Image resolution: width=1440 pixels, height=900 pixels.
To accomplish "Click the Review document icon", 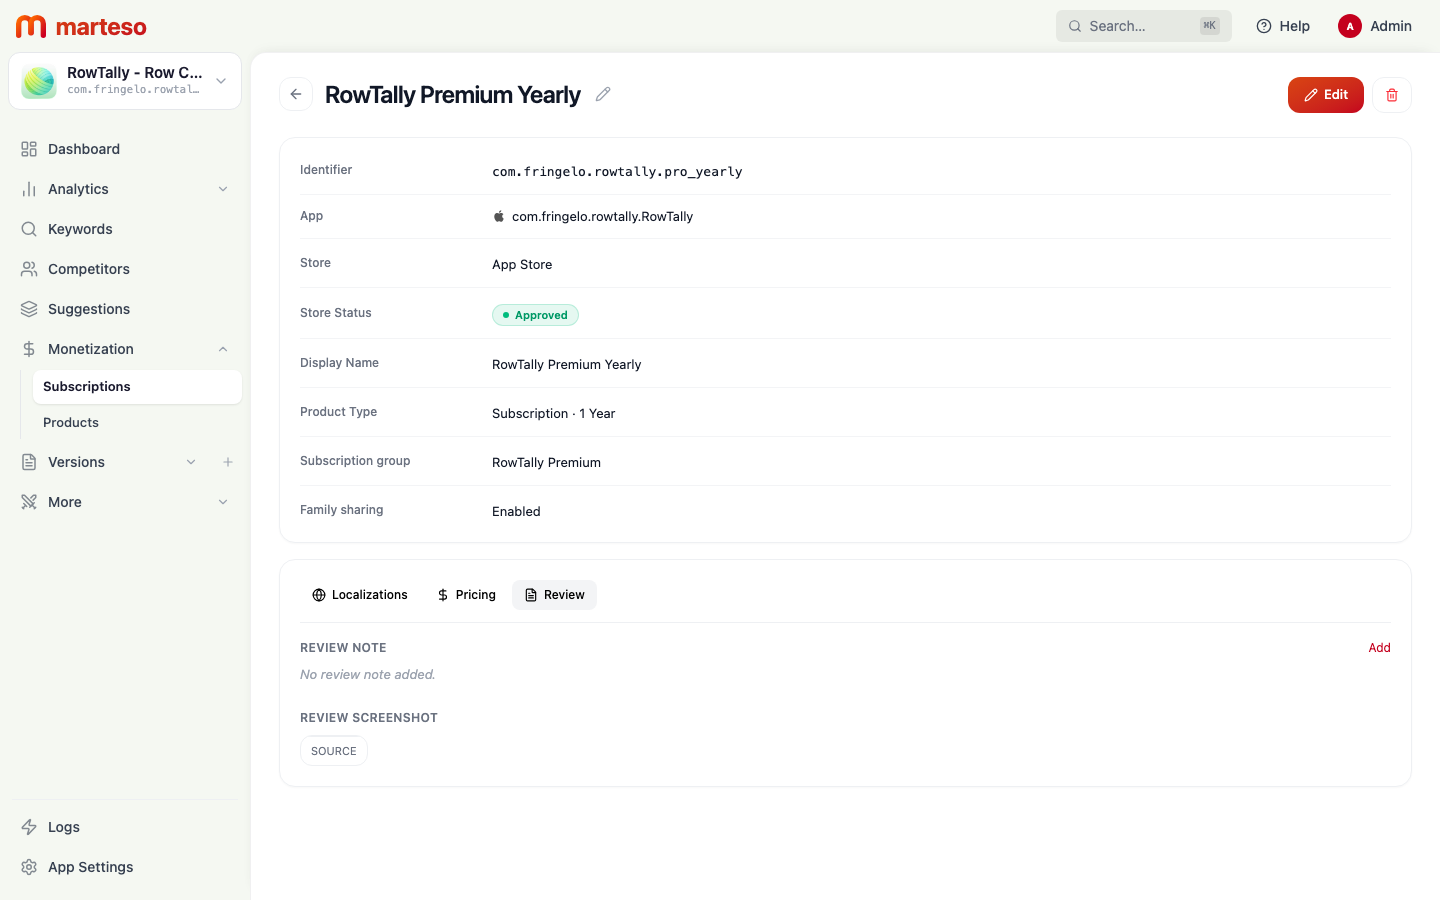I will pyautogui.click(x=531, y=595).
